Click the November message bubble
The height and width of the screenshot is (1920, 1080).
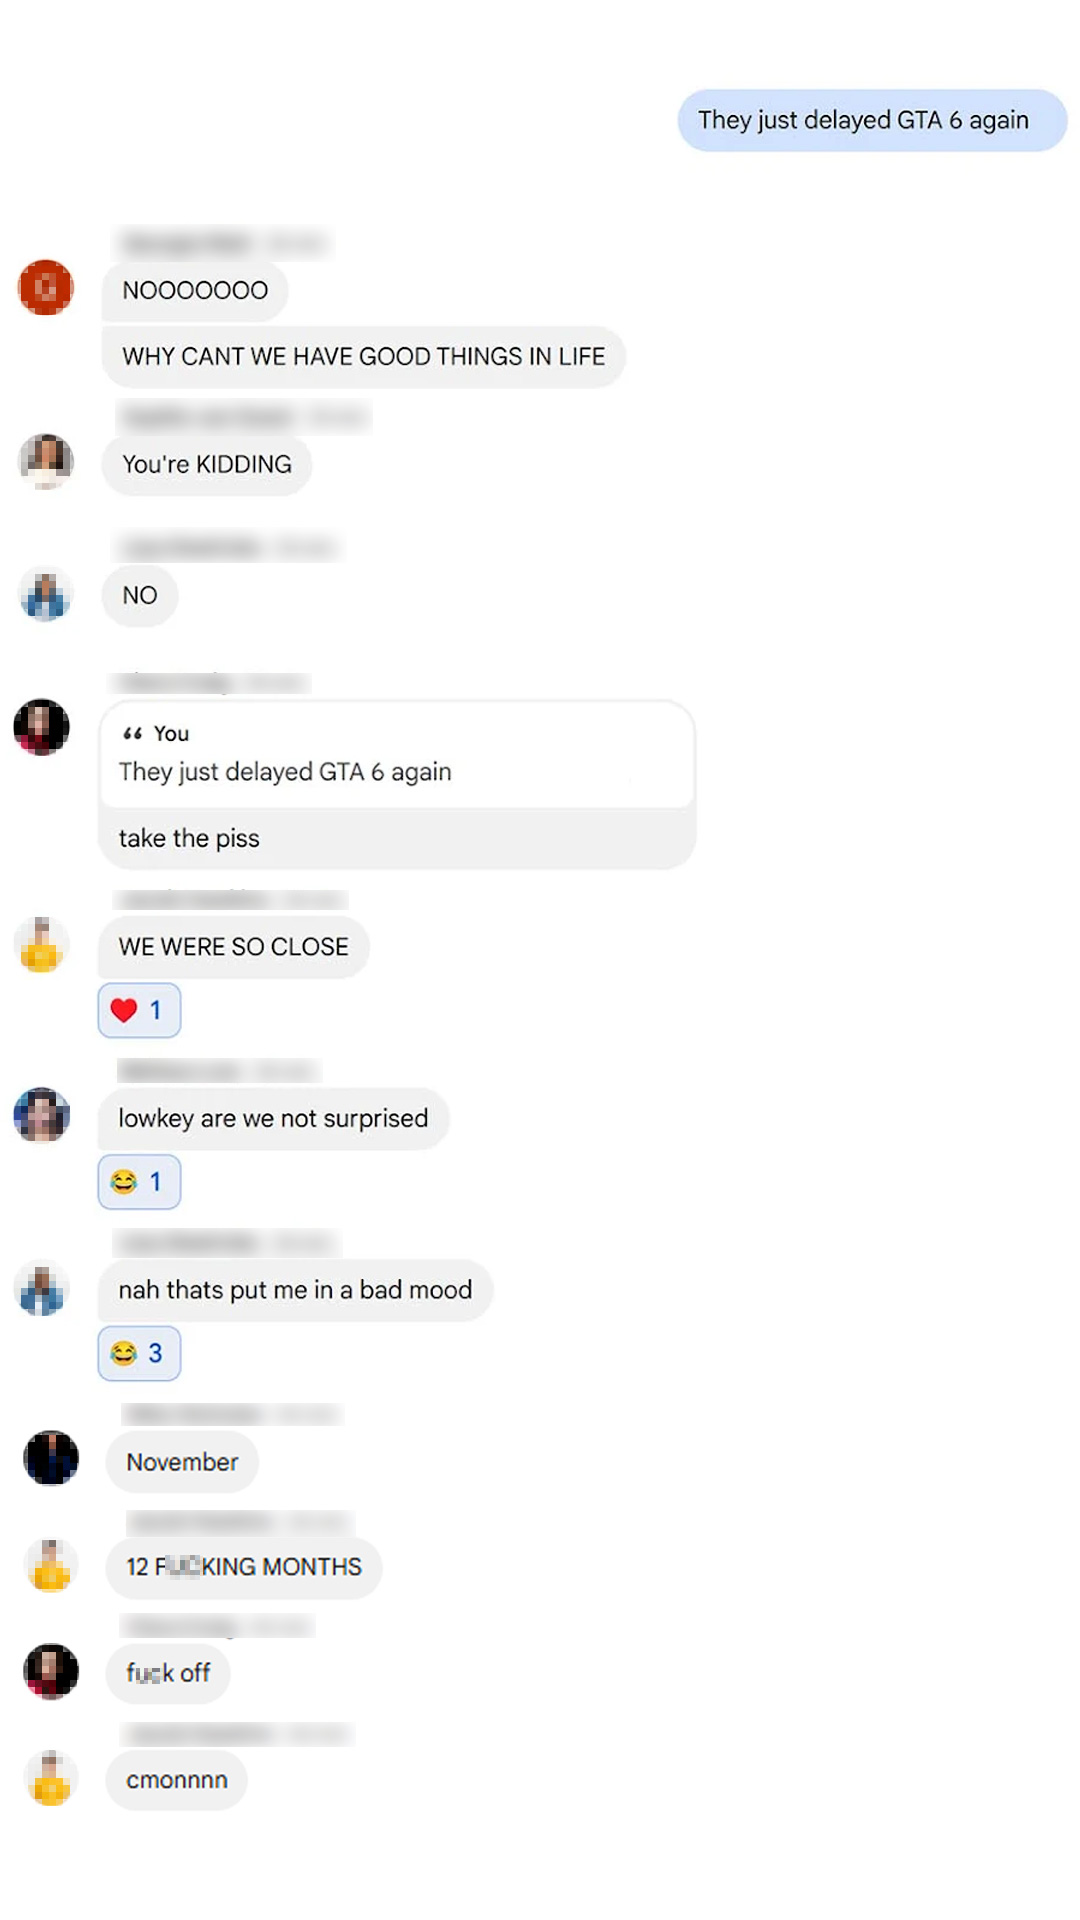pyautogui.click(x=182, y=1462)
